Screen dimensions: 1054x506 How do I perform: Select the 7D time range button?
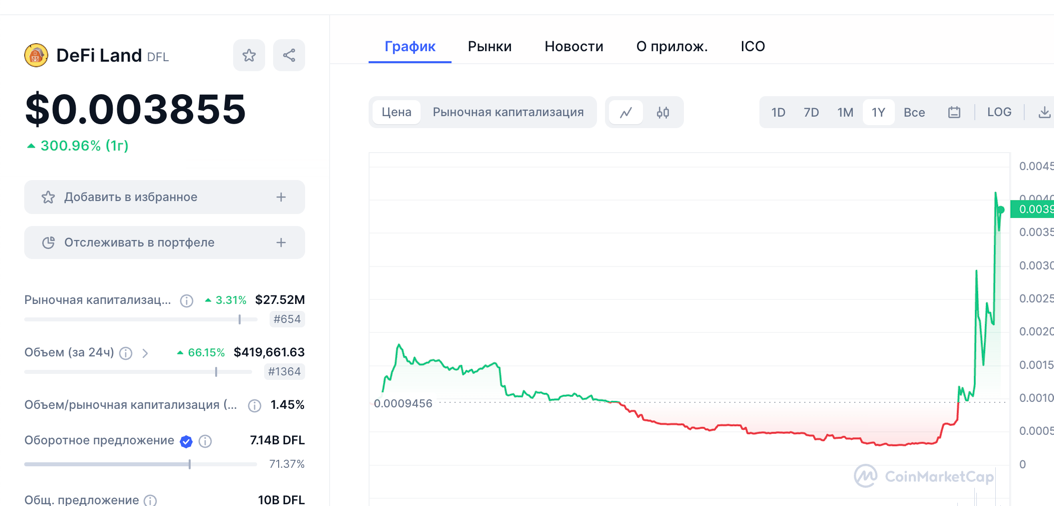point(811,113)
